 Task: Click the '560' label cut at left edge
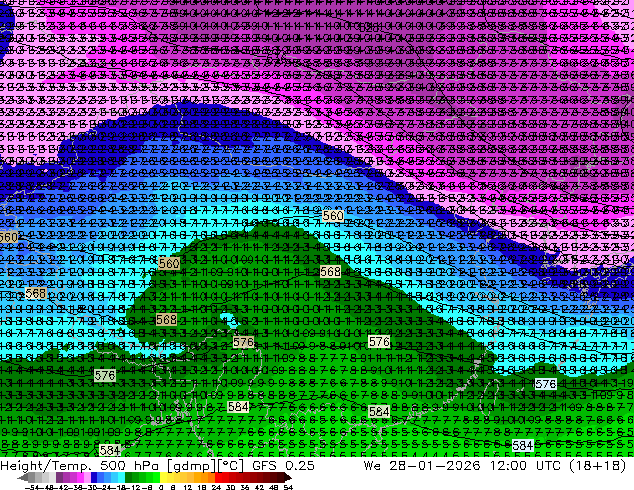[x=8, y=237]
